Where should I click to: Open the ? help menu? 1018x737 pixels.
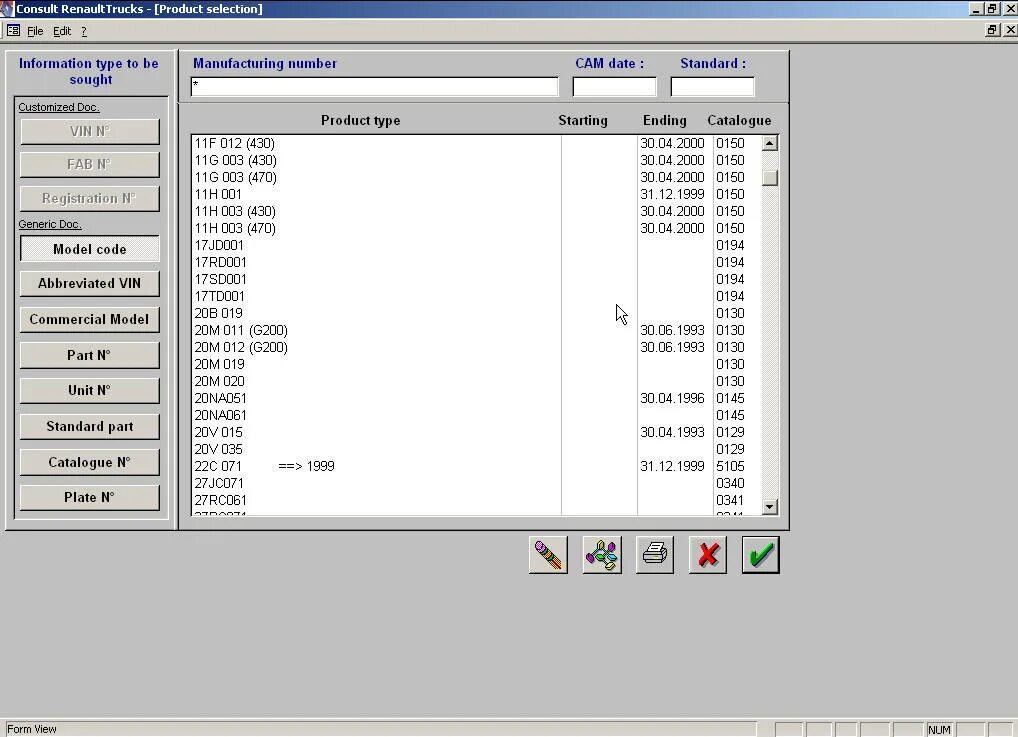pyautogui.click(x=84, y=31)
